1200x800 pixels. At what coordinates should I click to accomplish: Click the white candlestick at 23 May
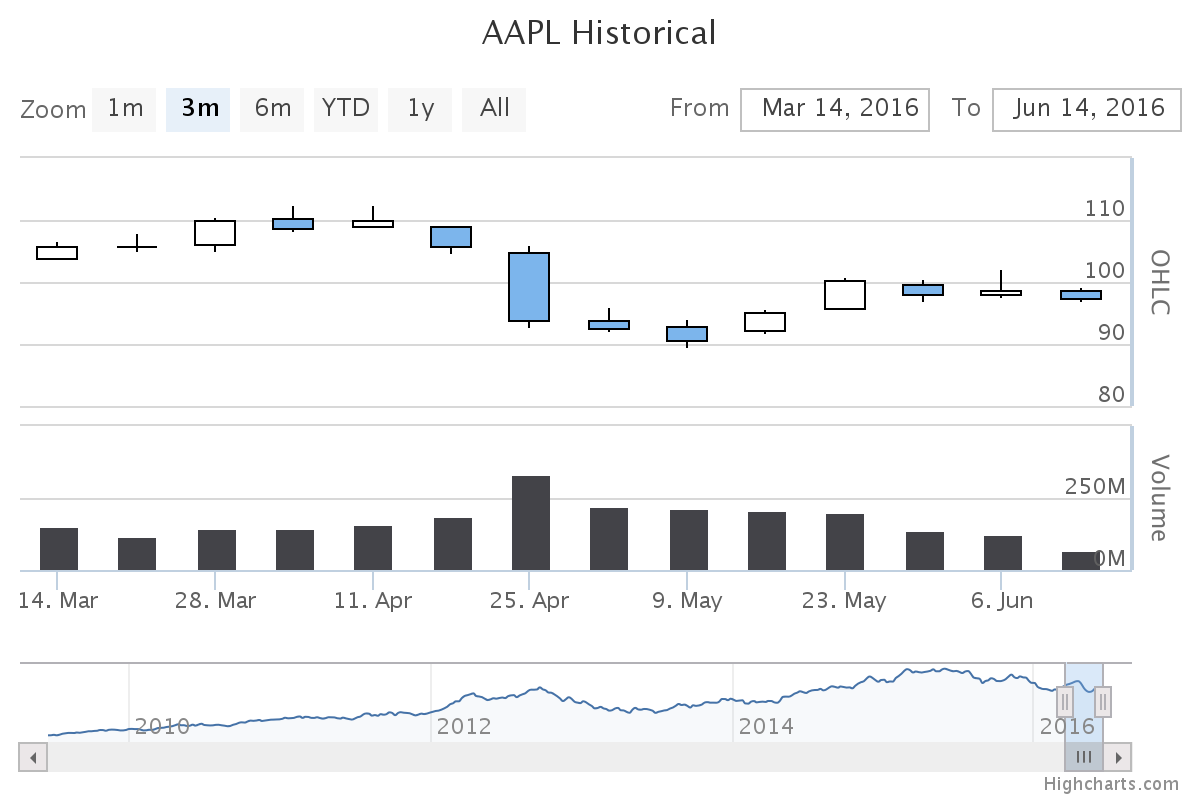click(845, 295)
